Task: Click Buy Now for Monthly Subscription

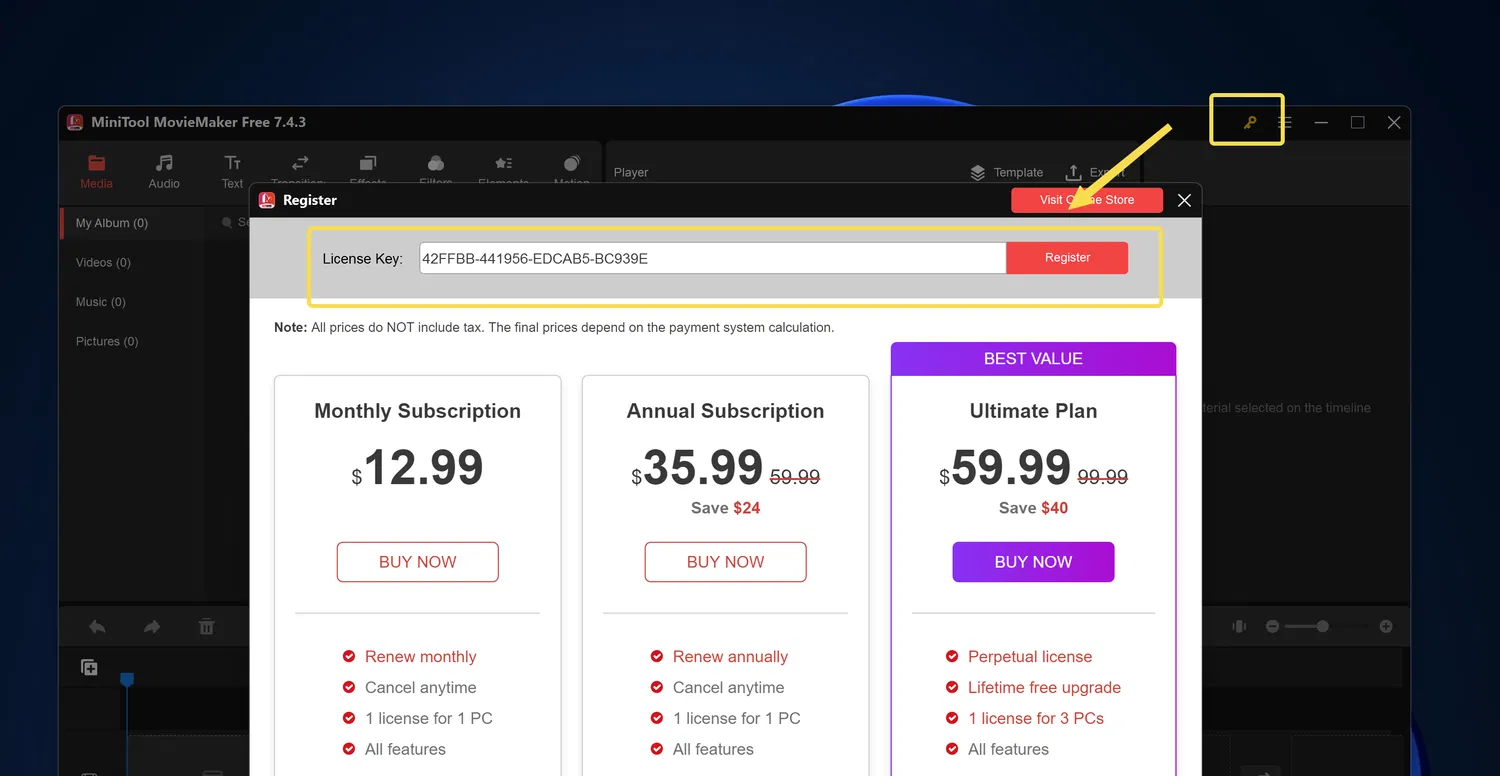Action: coord(417,562)
